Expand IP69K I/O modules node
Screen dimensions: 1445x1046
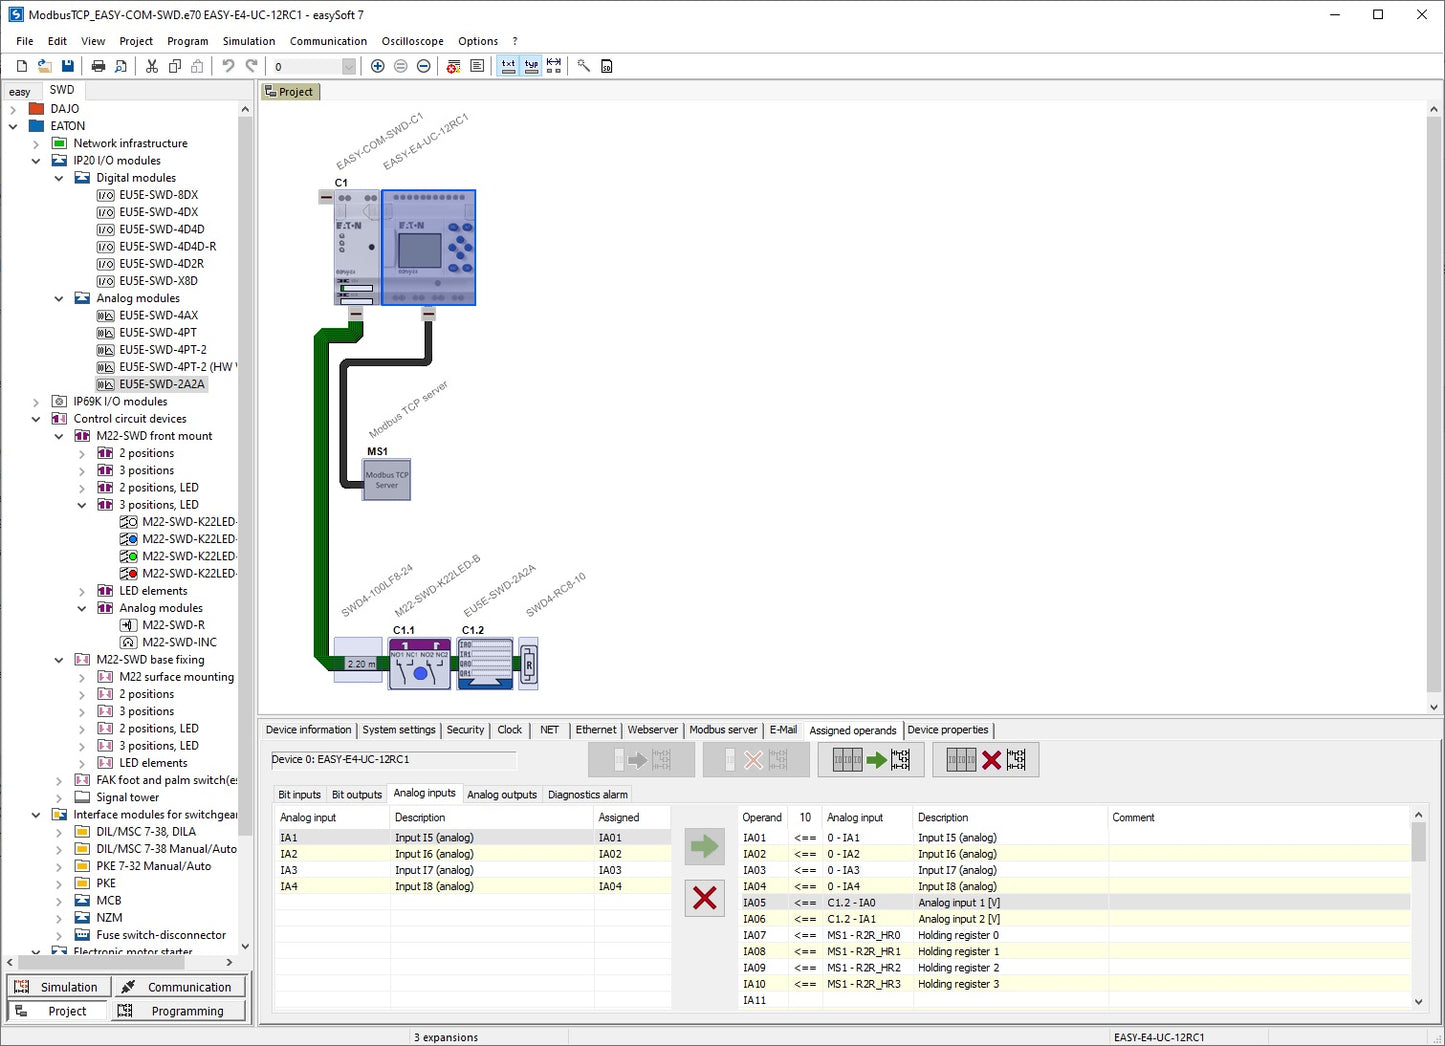tap(36, 402)
